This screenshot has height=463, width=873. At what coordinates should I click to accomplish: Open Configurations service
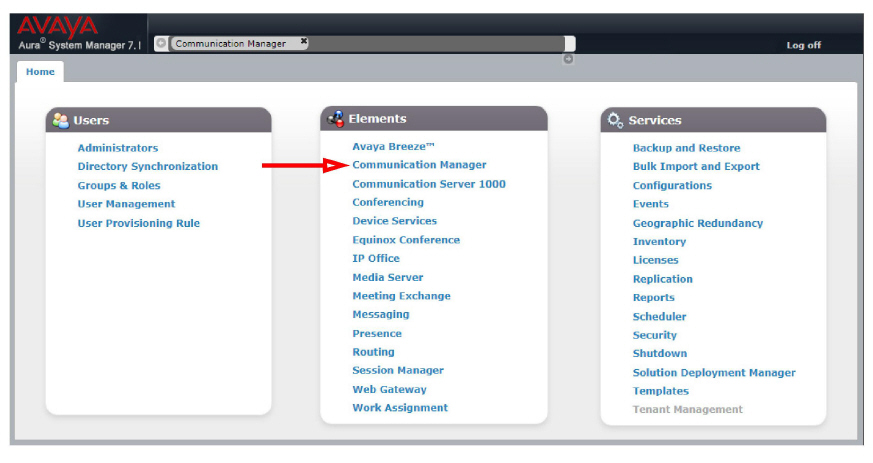pos(672,185)
